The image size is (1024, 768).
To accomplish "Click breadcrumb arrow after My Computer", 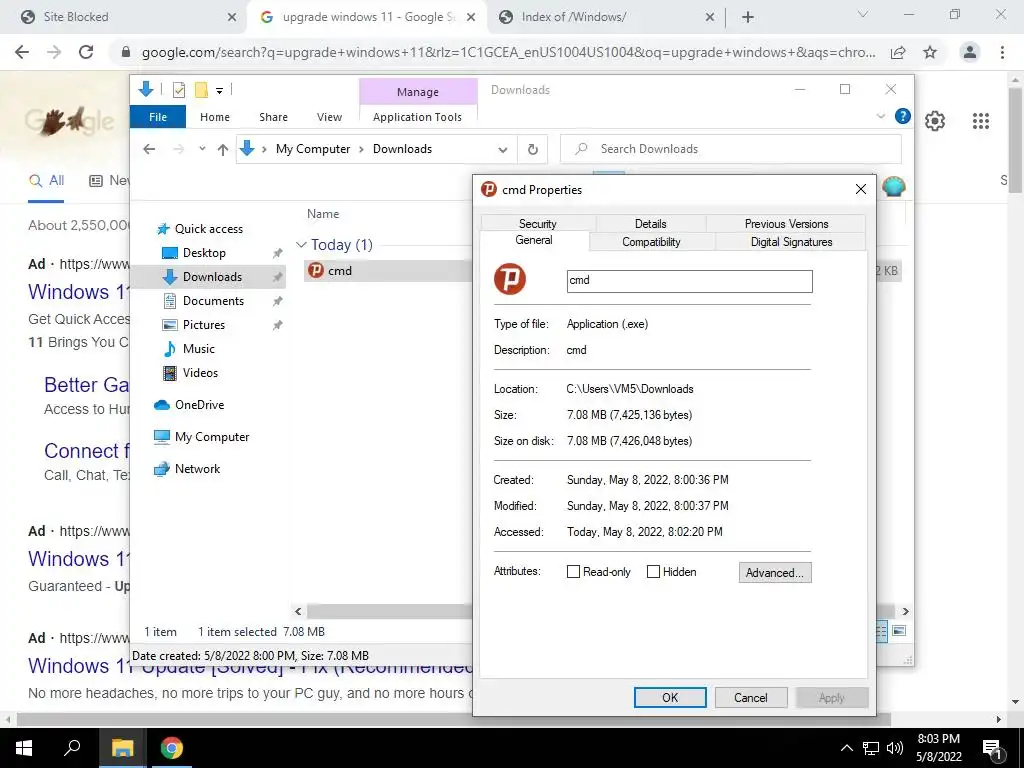I will point(361,150).
